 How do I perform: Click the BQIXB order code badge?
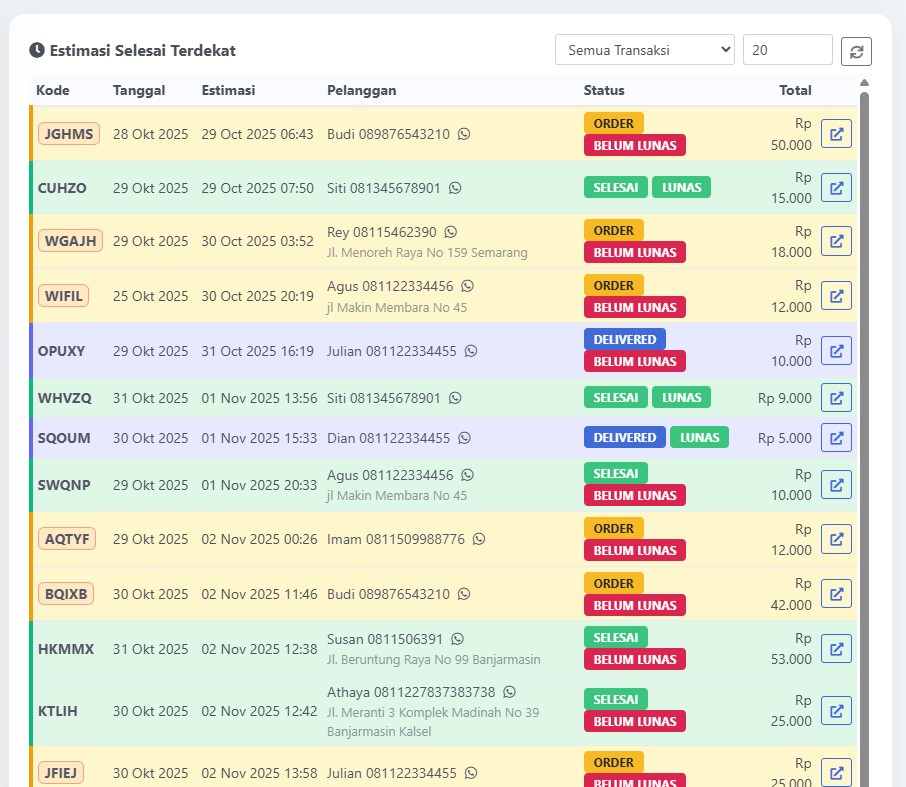click(67, 594)
